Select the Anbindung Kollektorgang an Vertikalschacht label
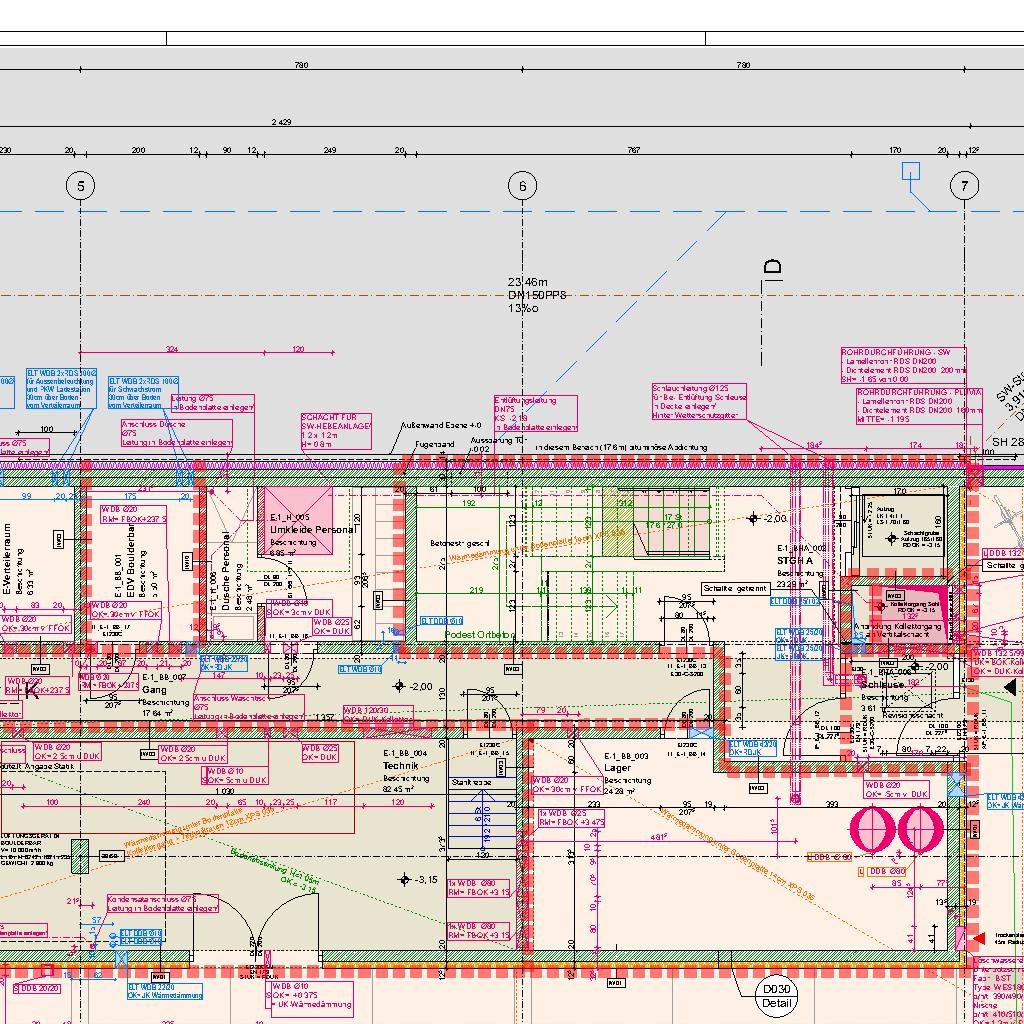 pyautogui.click(x=897, y=630)
